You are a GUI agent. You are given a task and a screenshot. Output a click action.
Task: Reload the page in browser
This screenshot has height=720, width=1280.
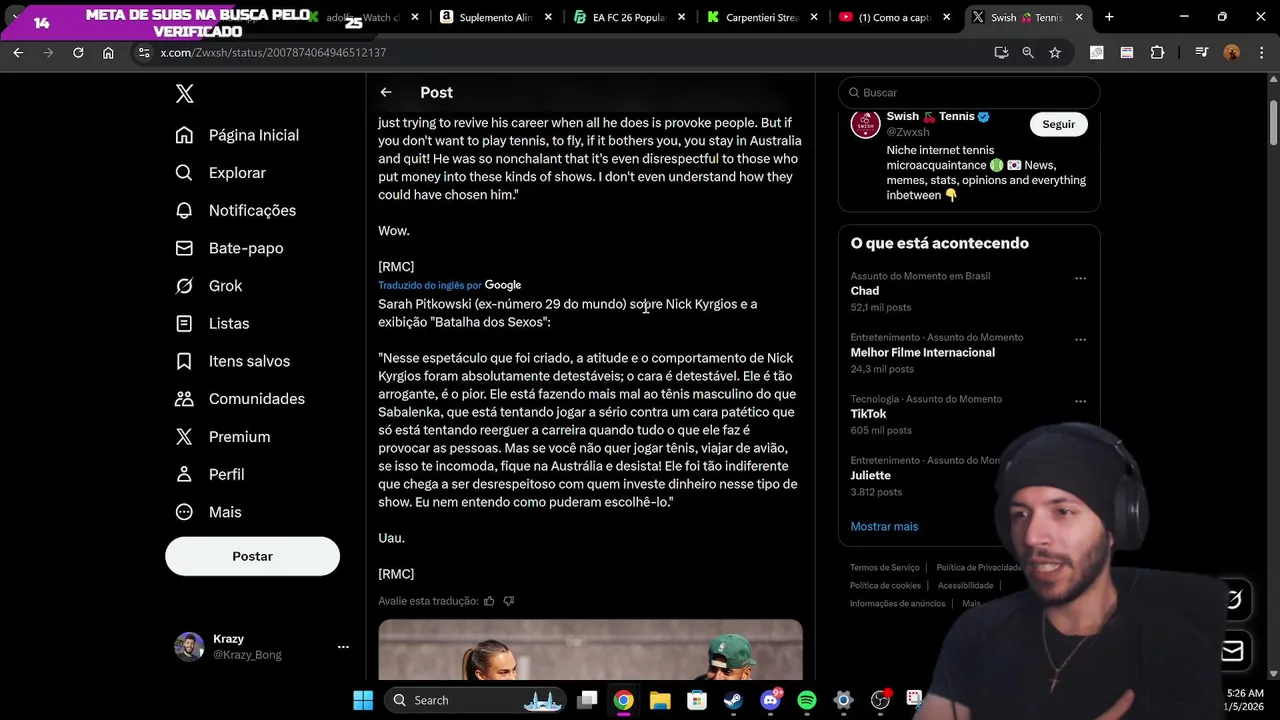click(x=78, y=52)
